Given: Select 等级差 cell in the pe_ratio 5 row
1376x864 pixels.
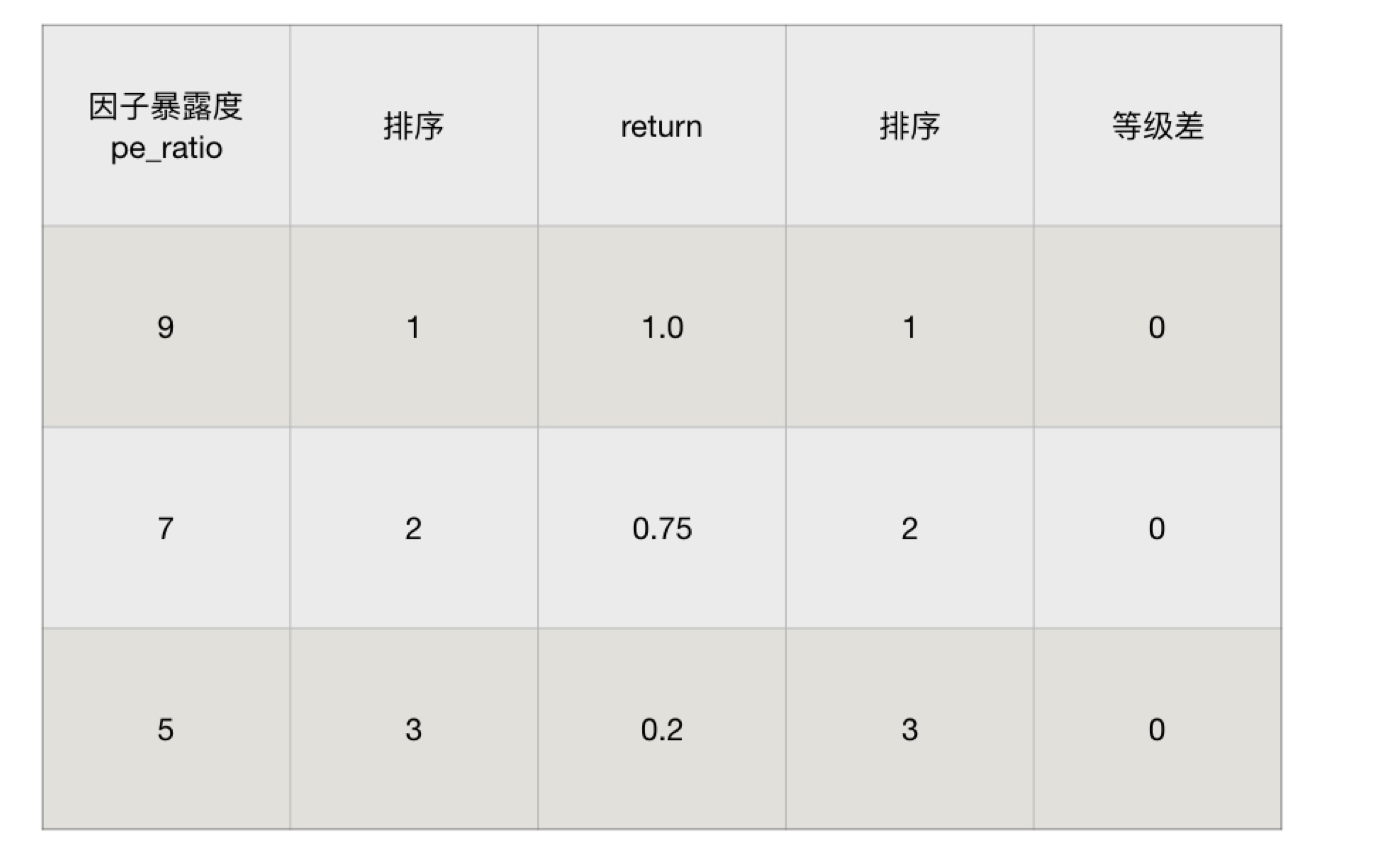Looking at the screenshot, I should (1157, 729).
